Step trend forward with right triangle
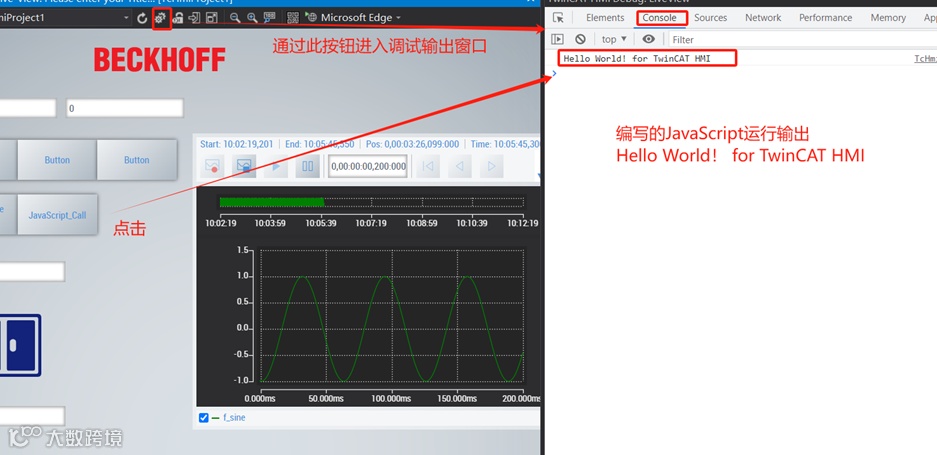Screen dimensions: 937x455 [491, 166]
